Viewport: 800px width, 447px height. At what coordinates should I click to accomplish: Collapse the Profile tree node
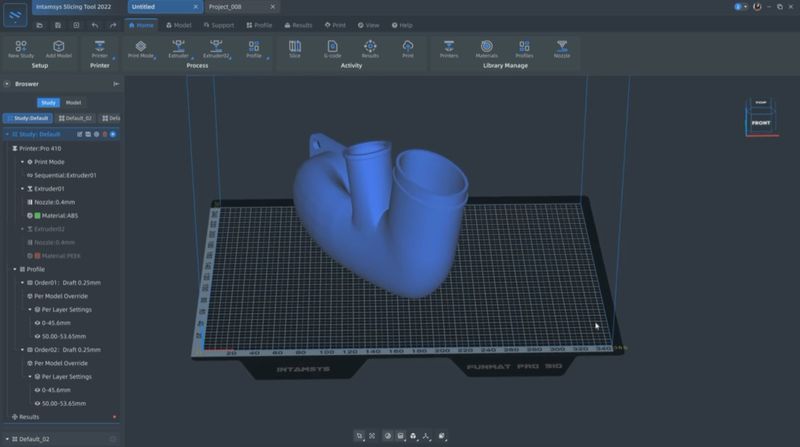(15, 269)
